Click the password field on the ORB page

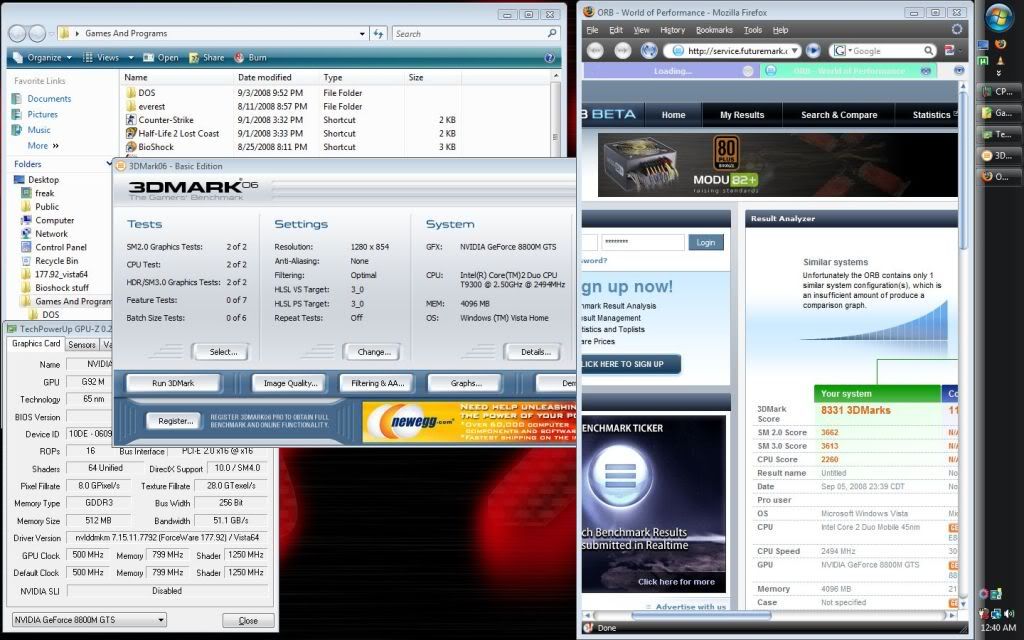pos(643,242)
